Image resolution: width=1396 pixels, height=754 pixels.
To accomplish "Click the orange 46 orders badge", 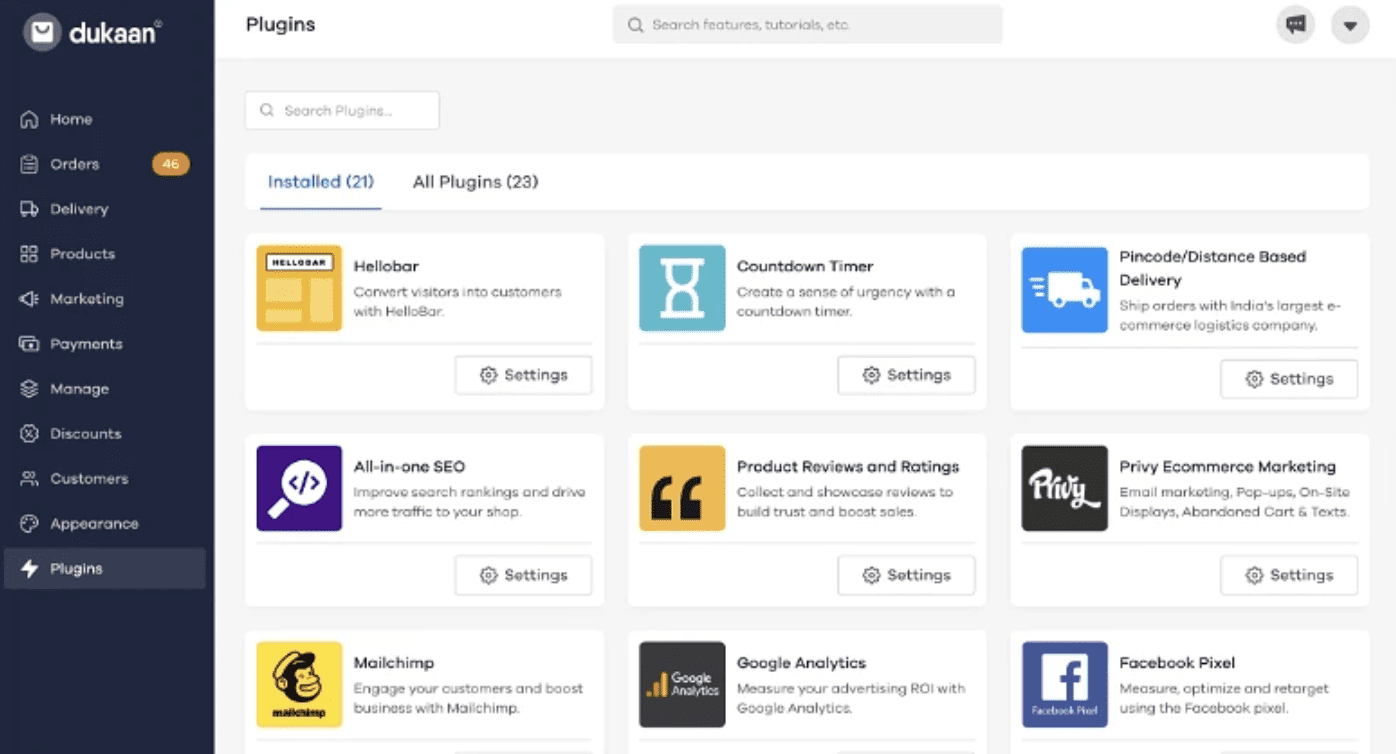I will tap(170, 164).
